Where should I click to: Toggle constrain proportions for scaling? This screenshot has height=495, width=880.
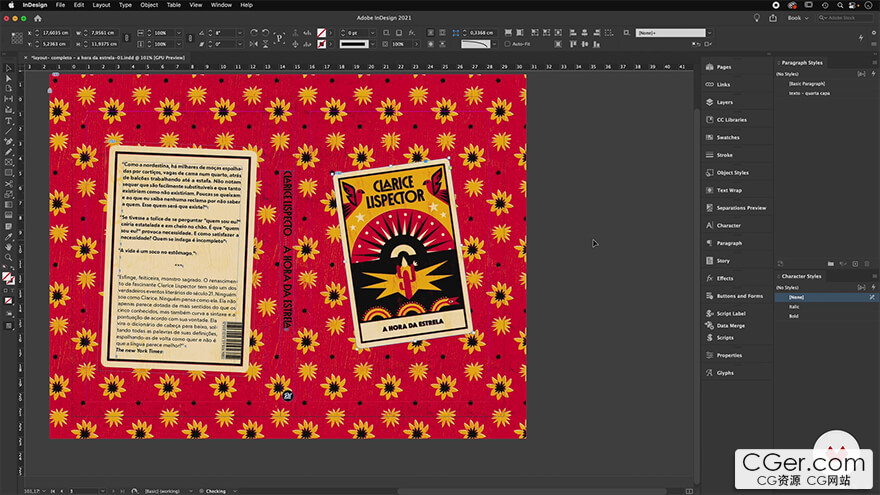(190, 38)
